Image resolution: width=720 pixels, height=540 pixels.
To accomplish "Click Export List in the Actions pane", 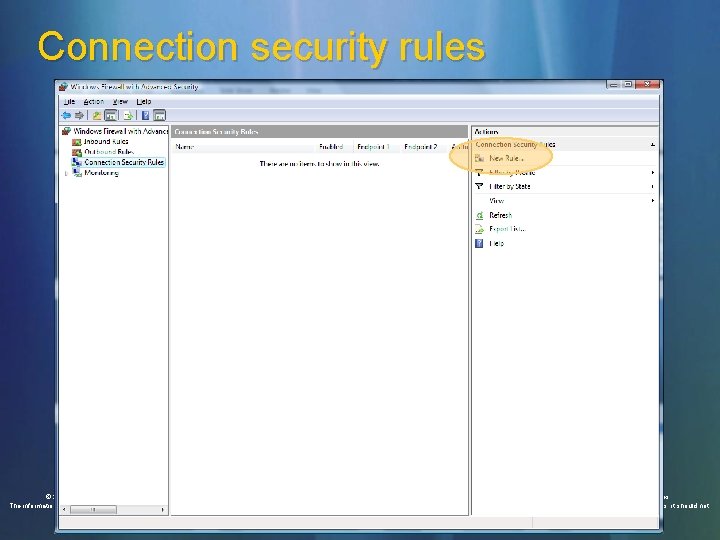I will (507, 229).
